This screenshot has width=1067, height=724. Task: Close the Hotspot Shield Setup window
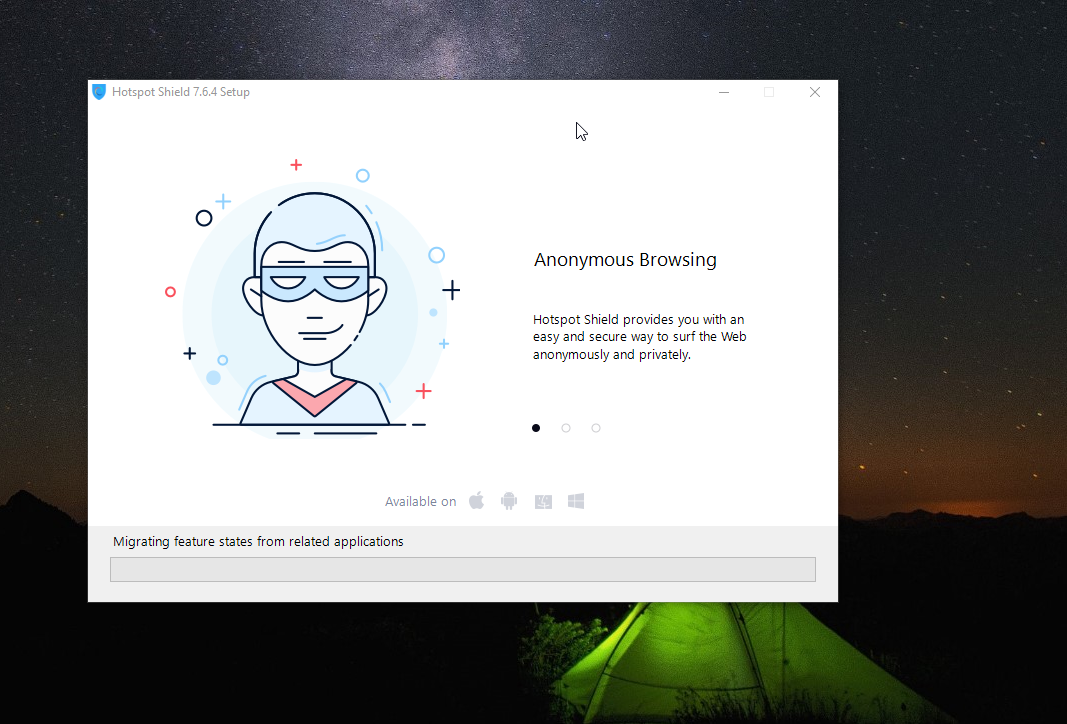(815, 92)
